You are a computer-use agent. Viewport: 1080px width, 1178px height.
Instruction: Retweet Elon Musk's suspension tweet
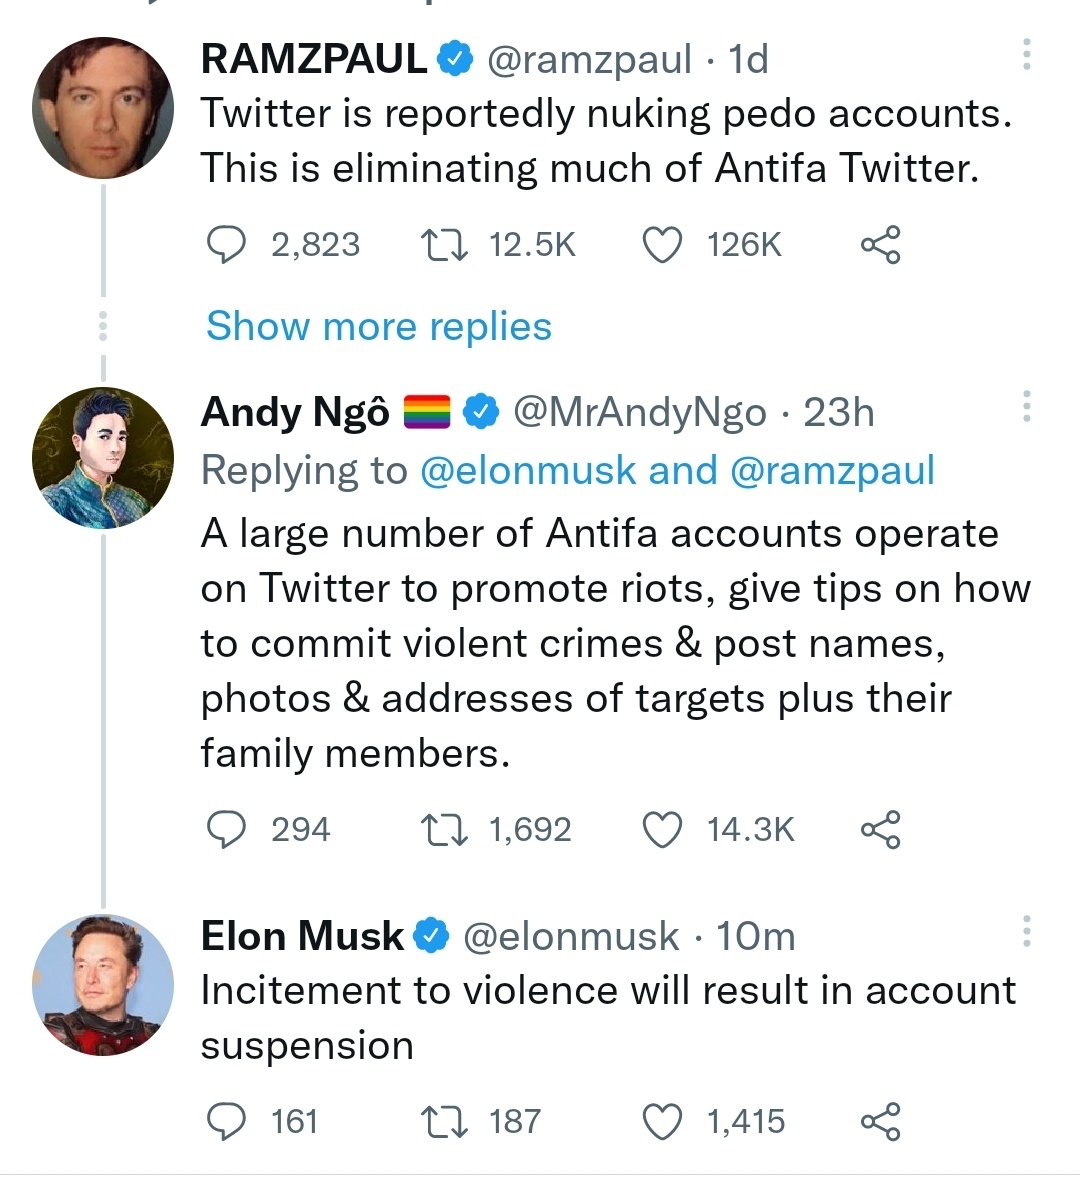(443, 1122)
